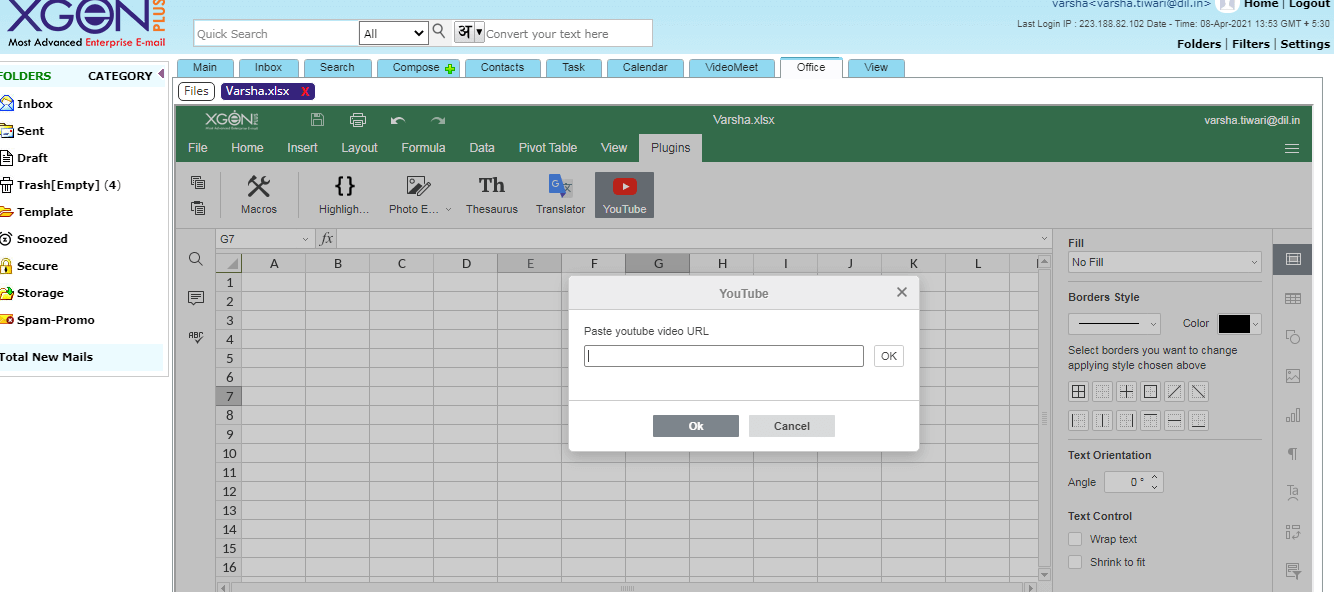Image resolution: width=1334 pixels, height=592 pixels.
Task: Open the 'All' search scope dropdown
Action: click(394, 33)
